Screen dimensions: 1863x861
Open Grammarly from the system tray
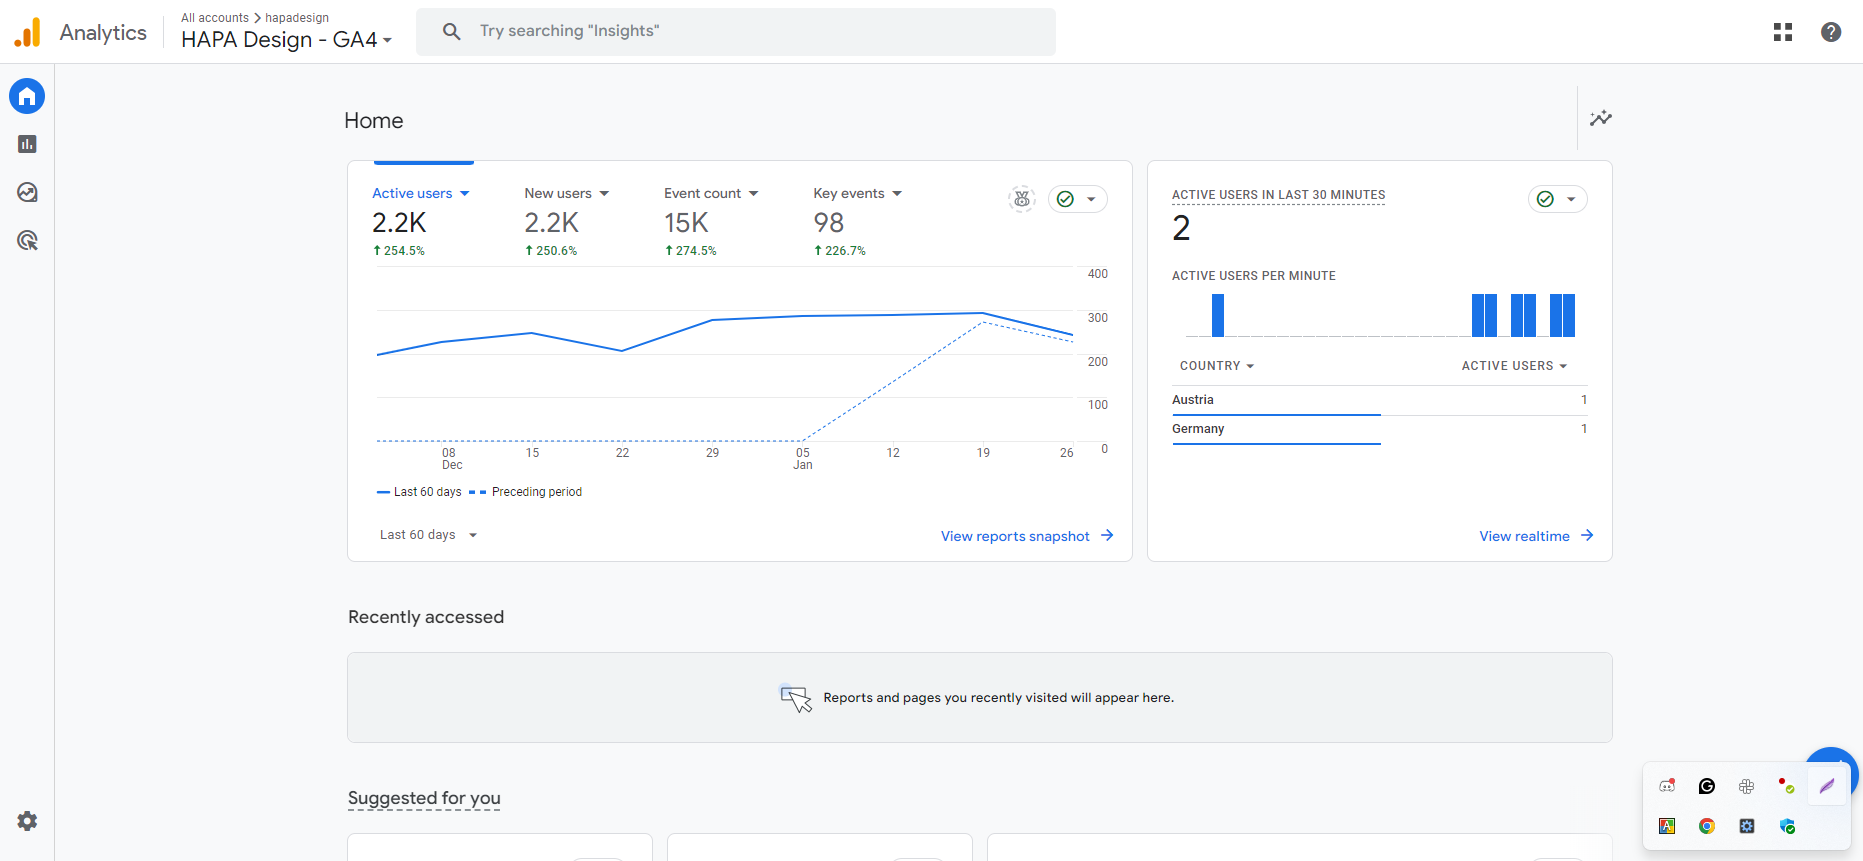pyautogui.click(x=1707, y=786)
